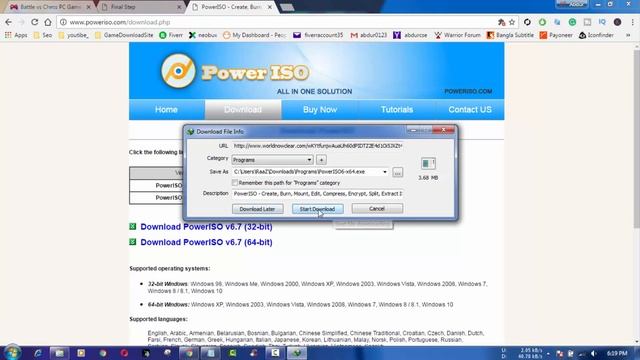Open Chrome three-dot menu
The width and height of the screenshot is (640, 360).
[633, 22]
